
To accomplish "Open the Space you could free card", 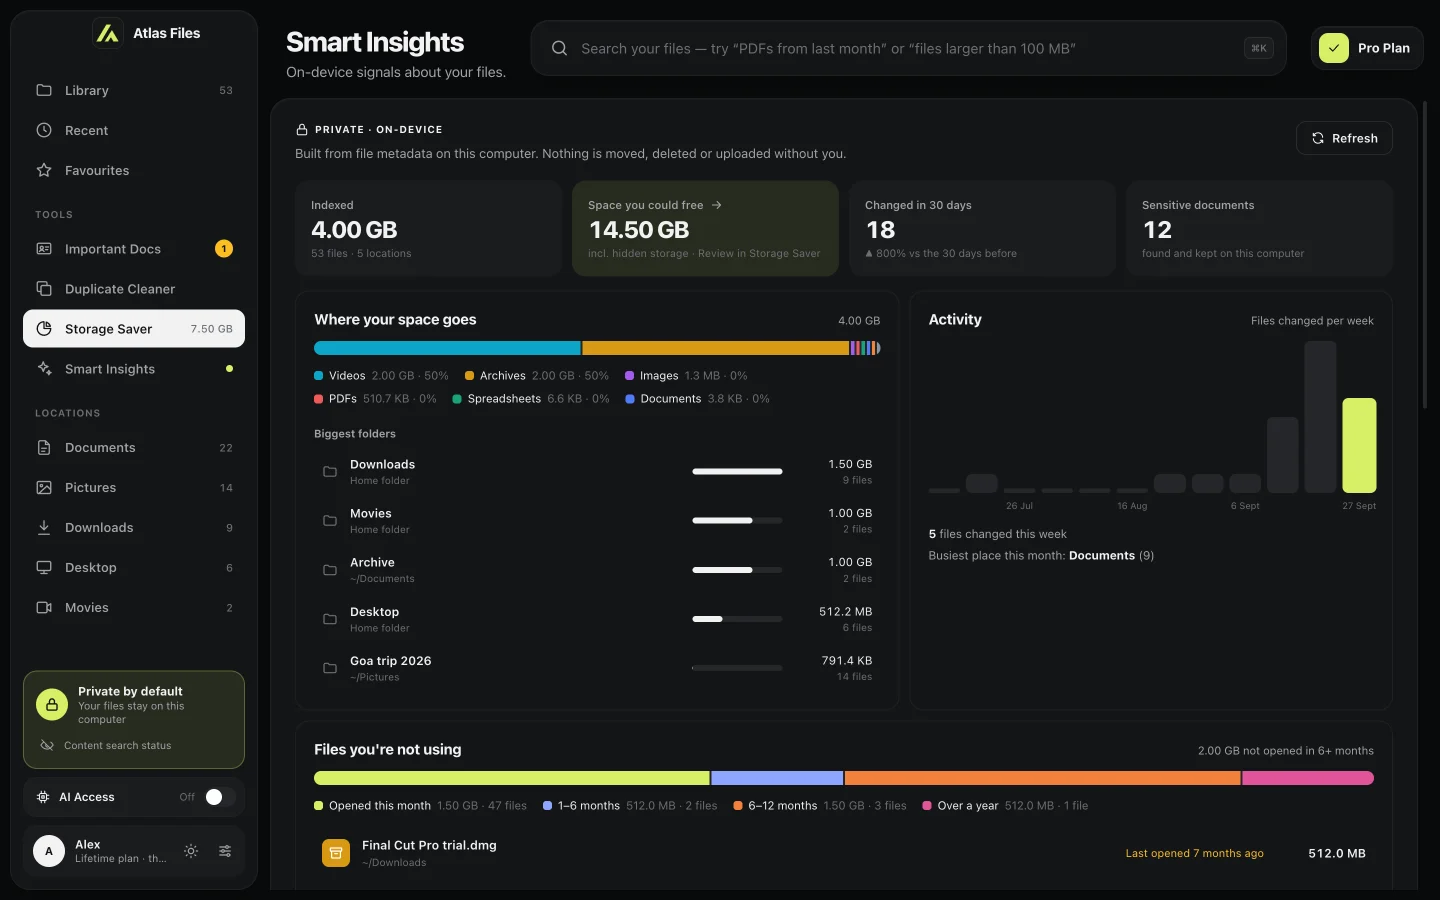I will [x=705, y=228].
